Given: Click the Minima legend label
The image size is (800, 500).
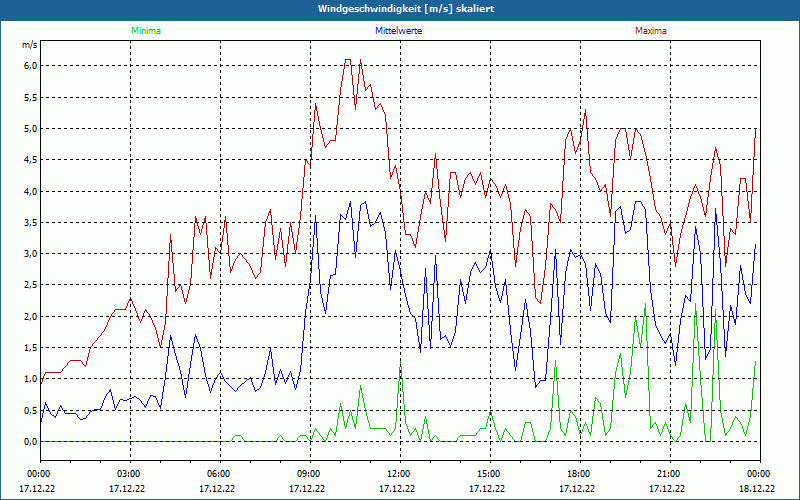Looking at the screenshot, I should coord(146,31).
